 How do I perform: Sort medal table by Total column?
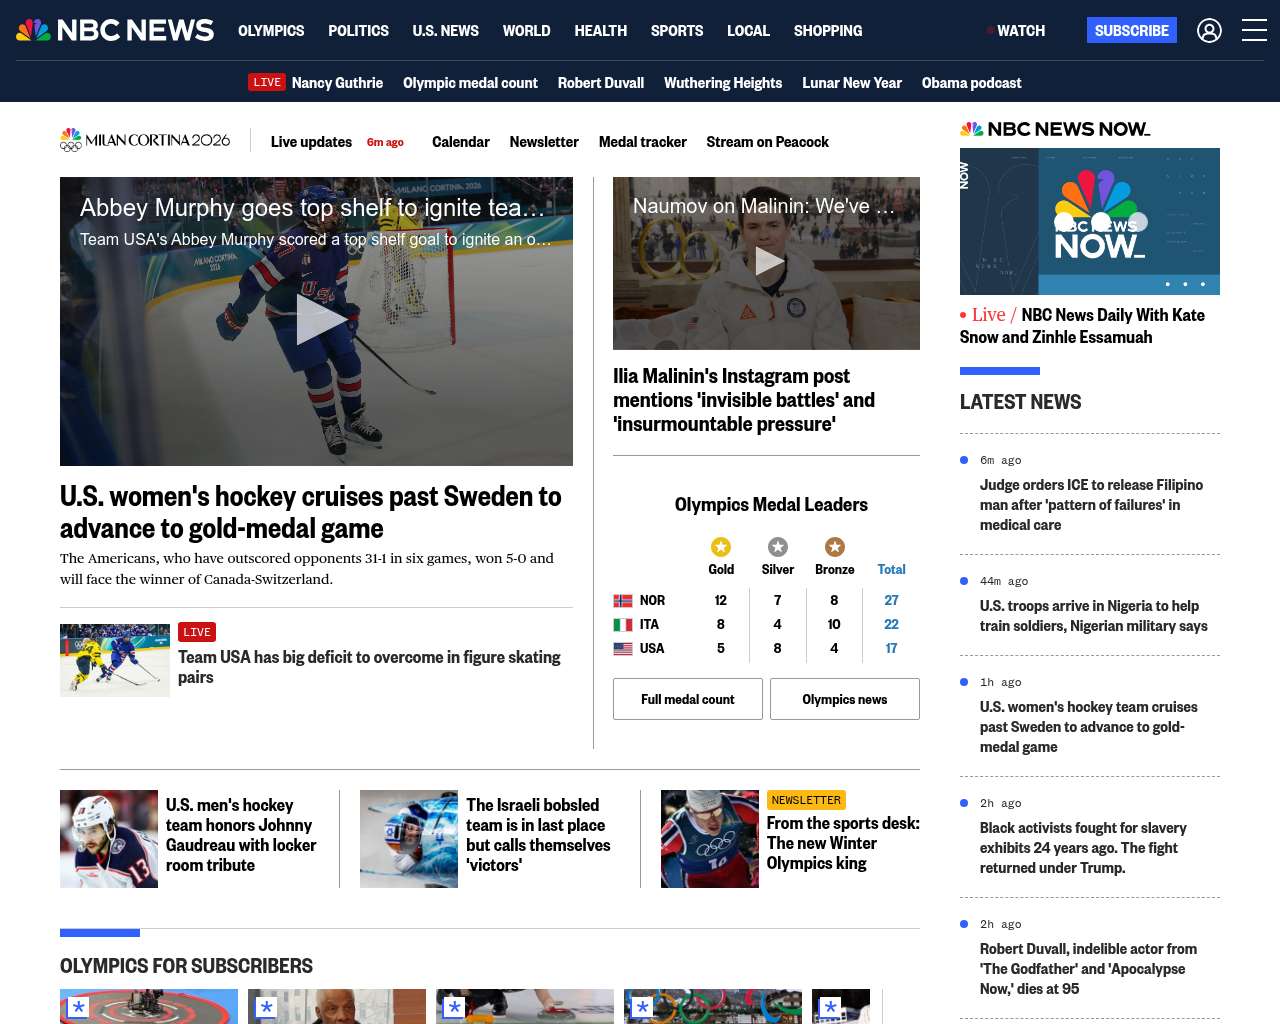pyautogui.click(x=891, y=570)
